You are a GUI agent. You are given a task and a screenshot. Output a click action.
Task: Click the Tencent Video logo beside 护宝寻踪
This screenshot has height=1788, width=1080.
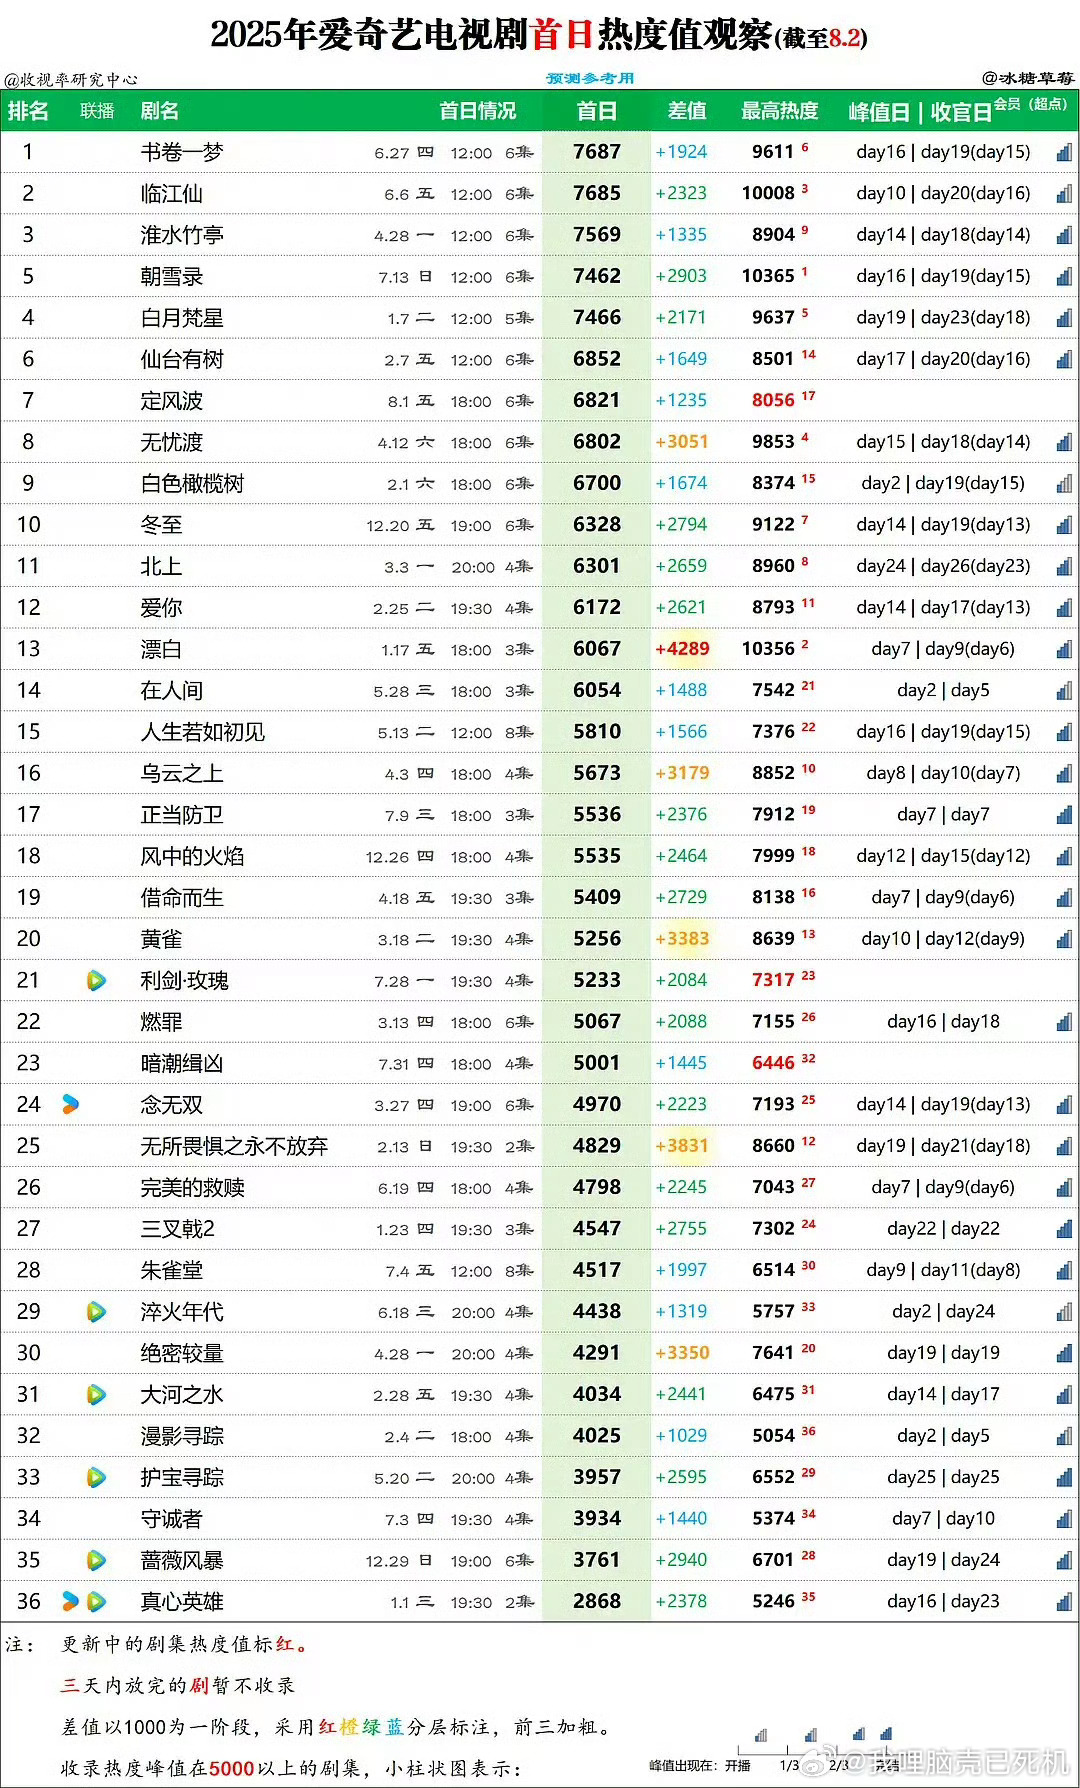[x=96, y=1478]
